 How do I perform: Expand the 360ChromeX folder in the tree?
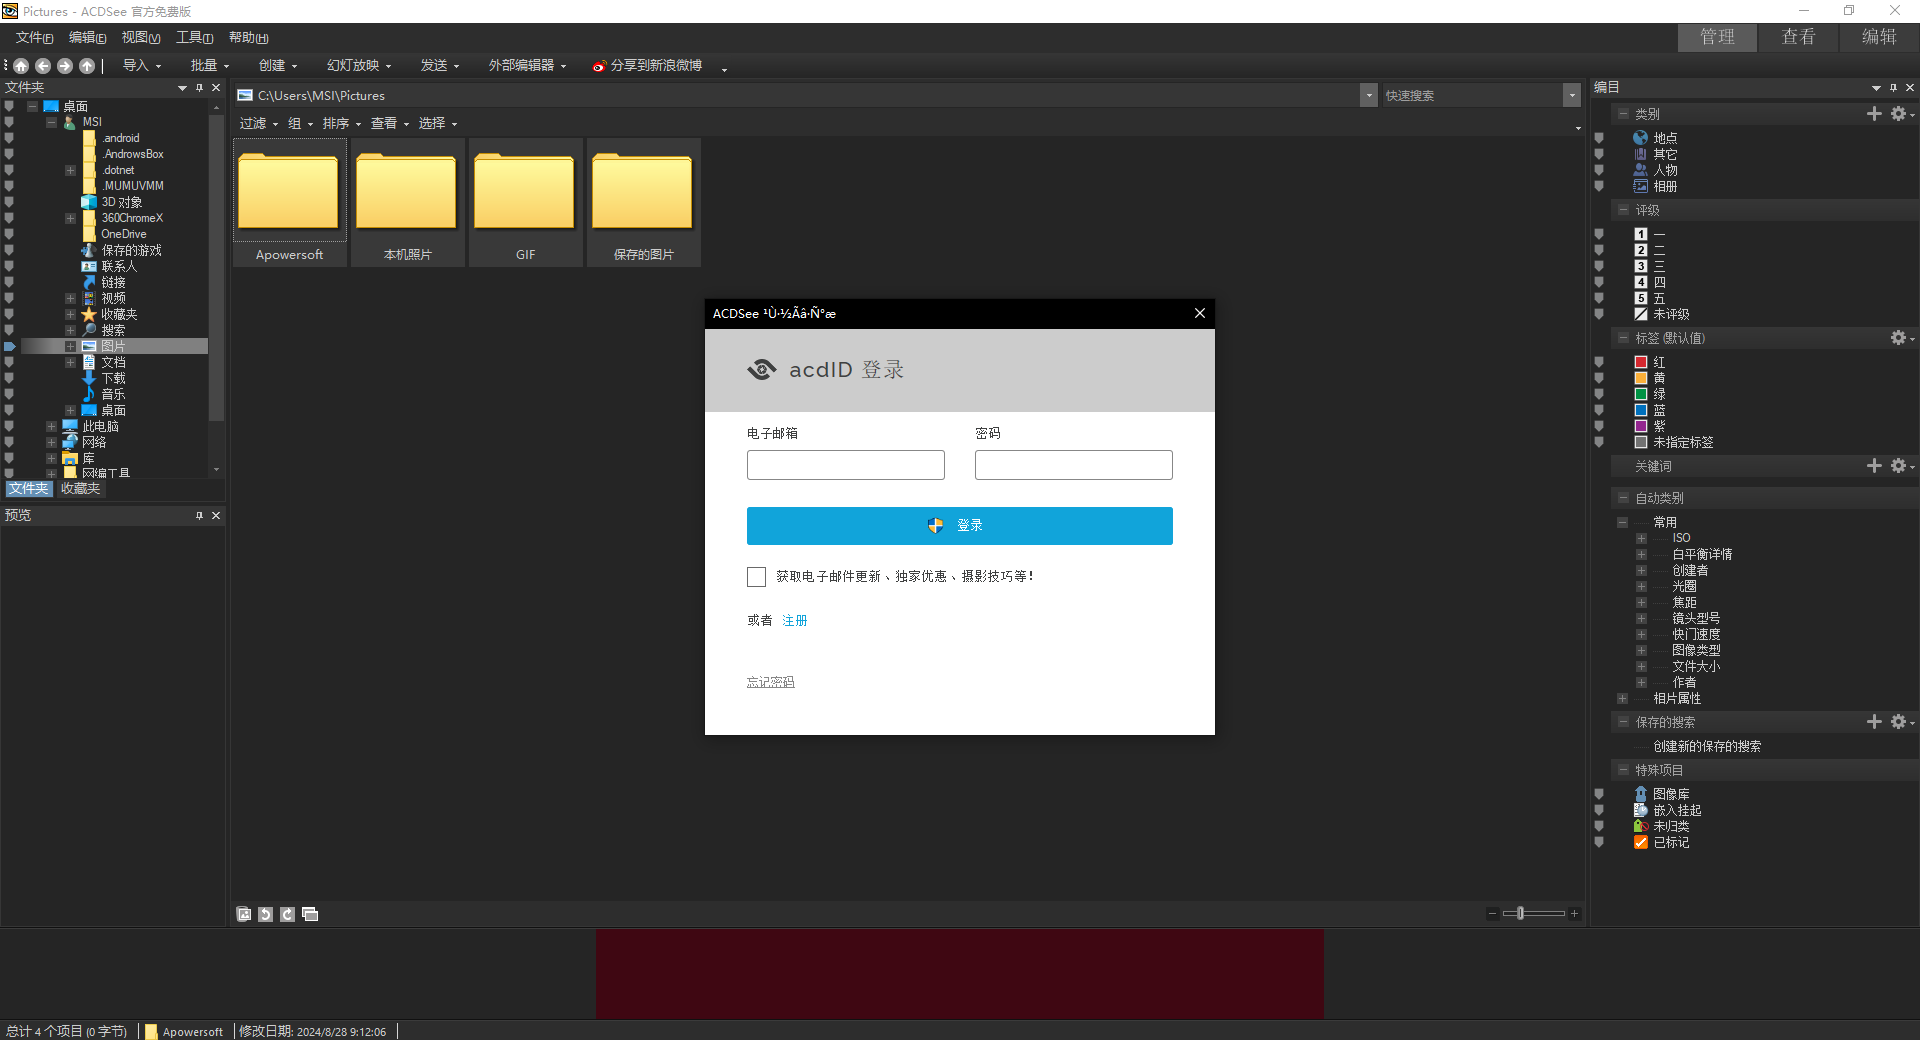(x=70, y=218)
